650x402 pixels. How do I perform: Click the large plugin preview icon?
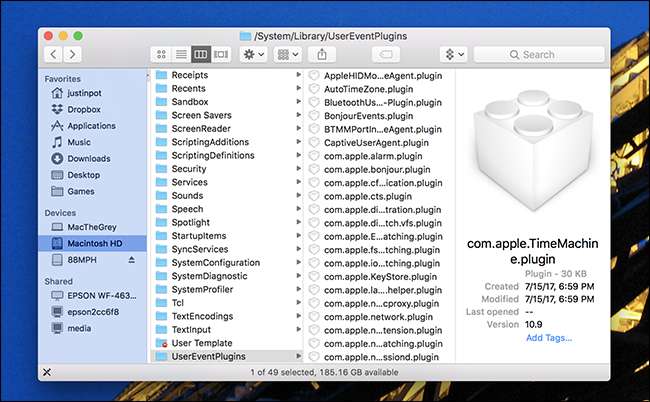[x=533, y=150]
